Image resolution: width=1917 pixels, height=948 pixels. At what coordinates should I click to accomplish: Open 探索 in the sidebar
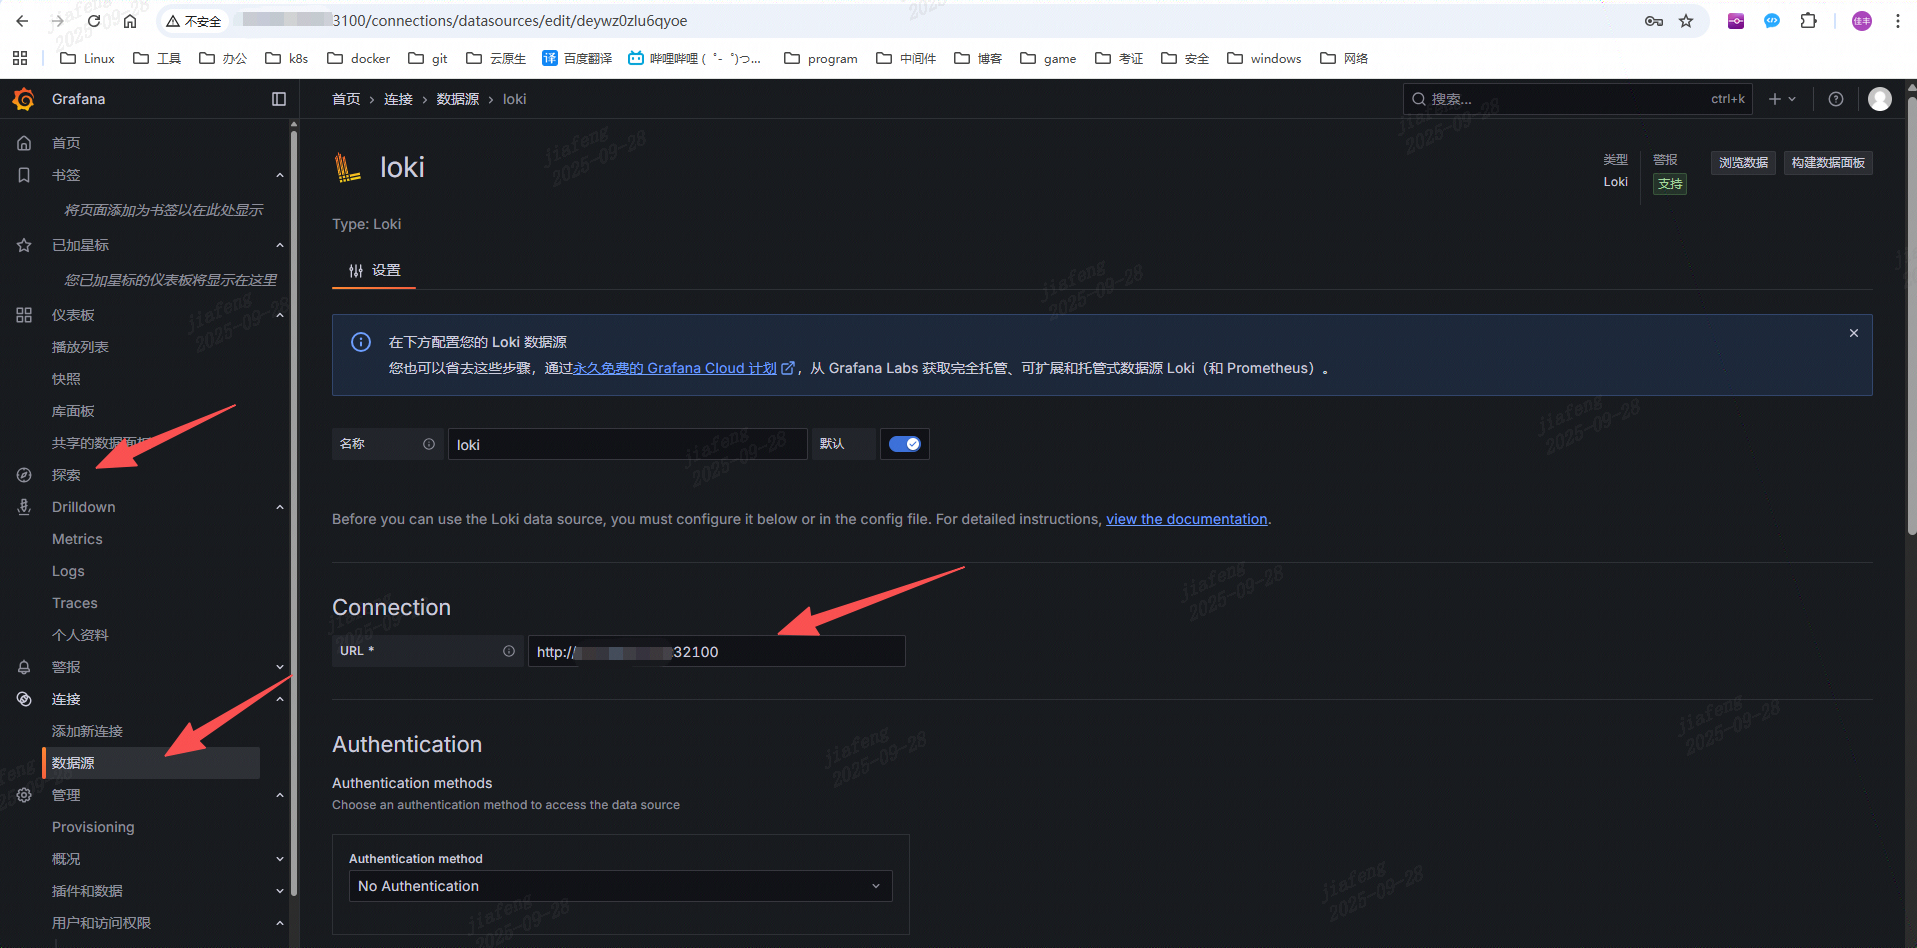point(66,475)
